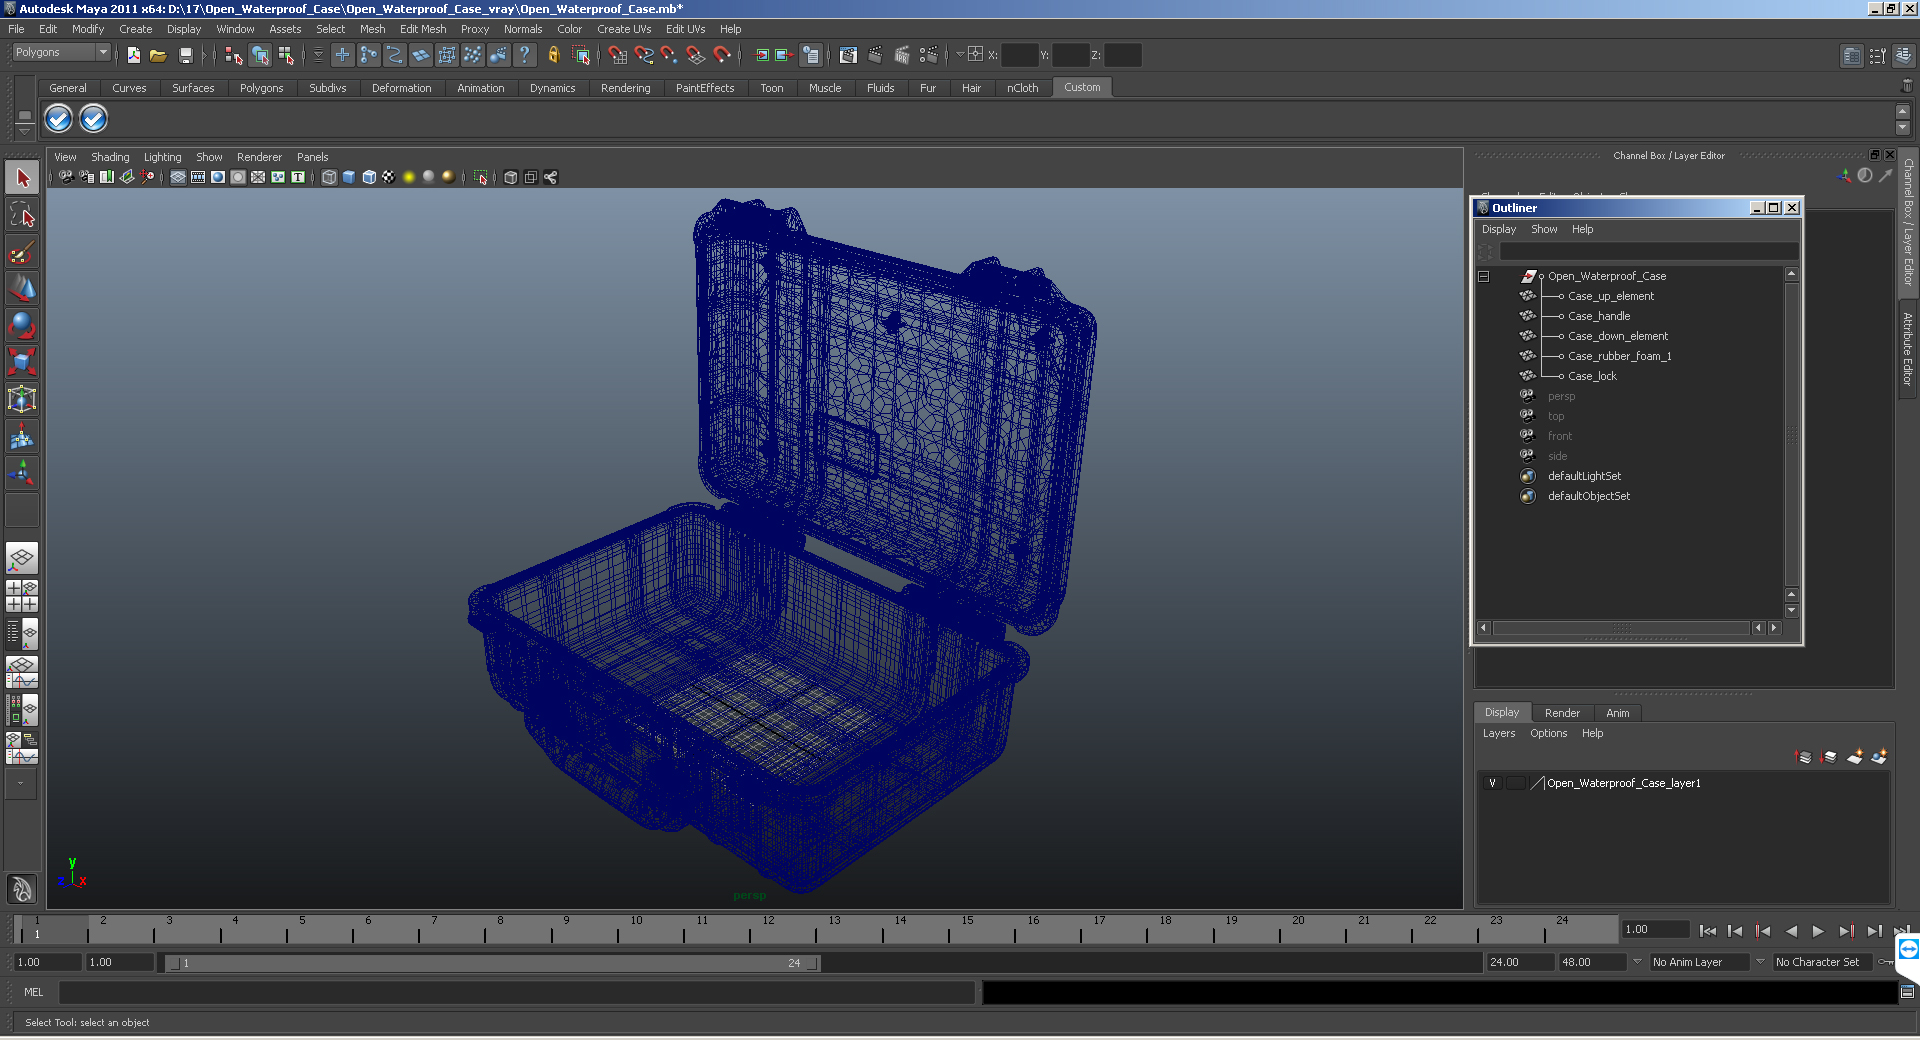Enable use all lights yellow sphere
Screen dimensions: 1920x1040
coord(409,177)
